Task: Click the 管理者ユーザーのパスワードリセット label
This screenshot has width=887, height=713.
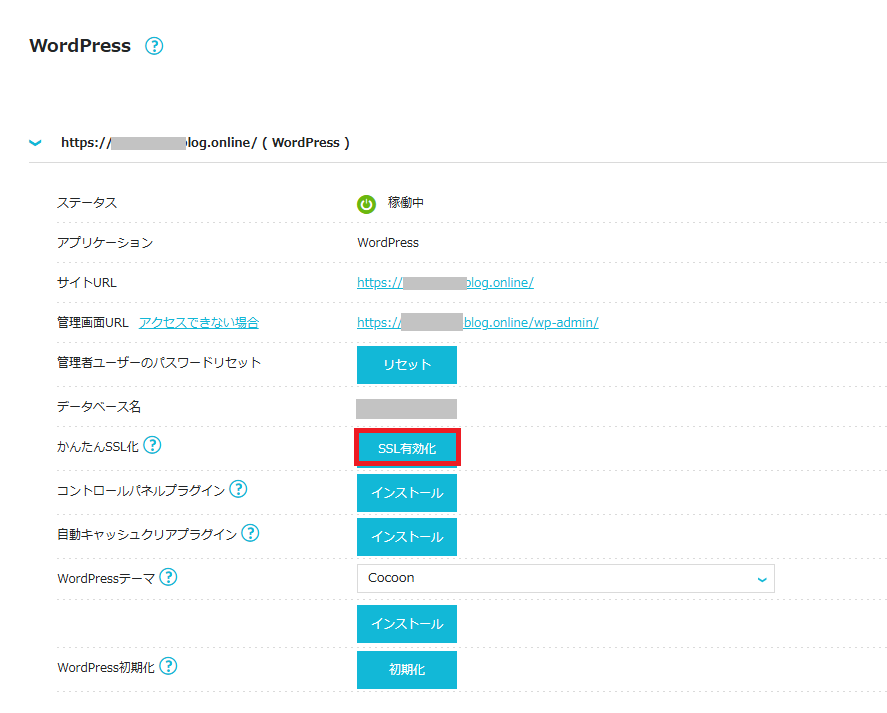Action: [159, 363]
